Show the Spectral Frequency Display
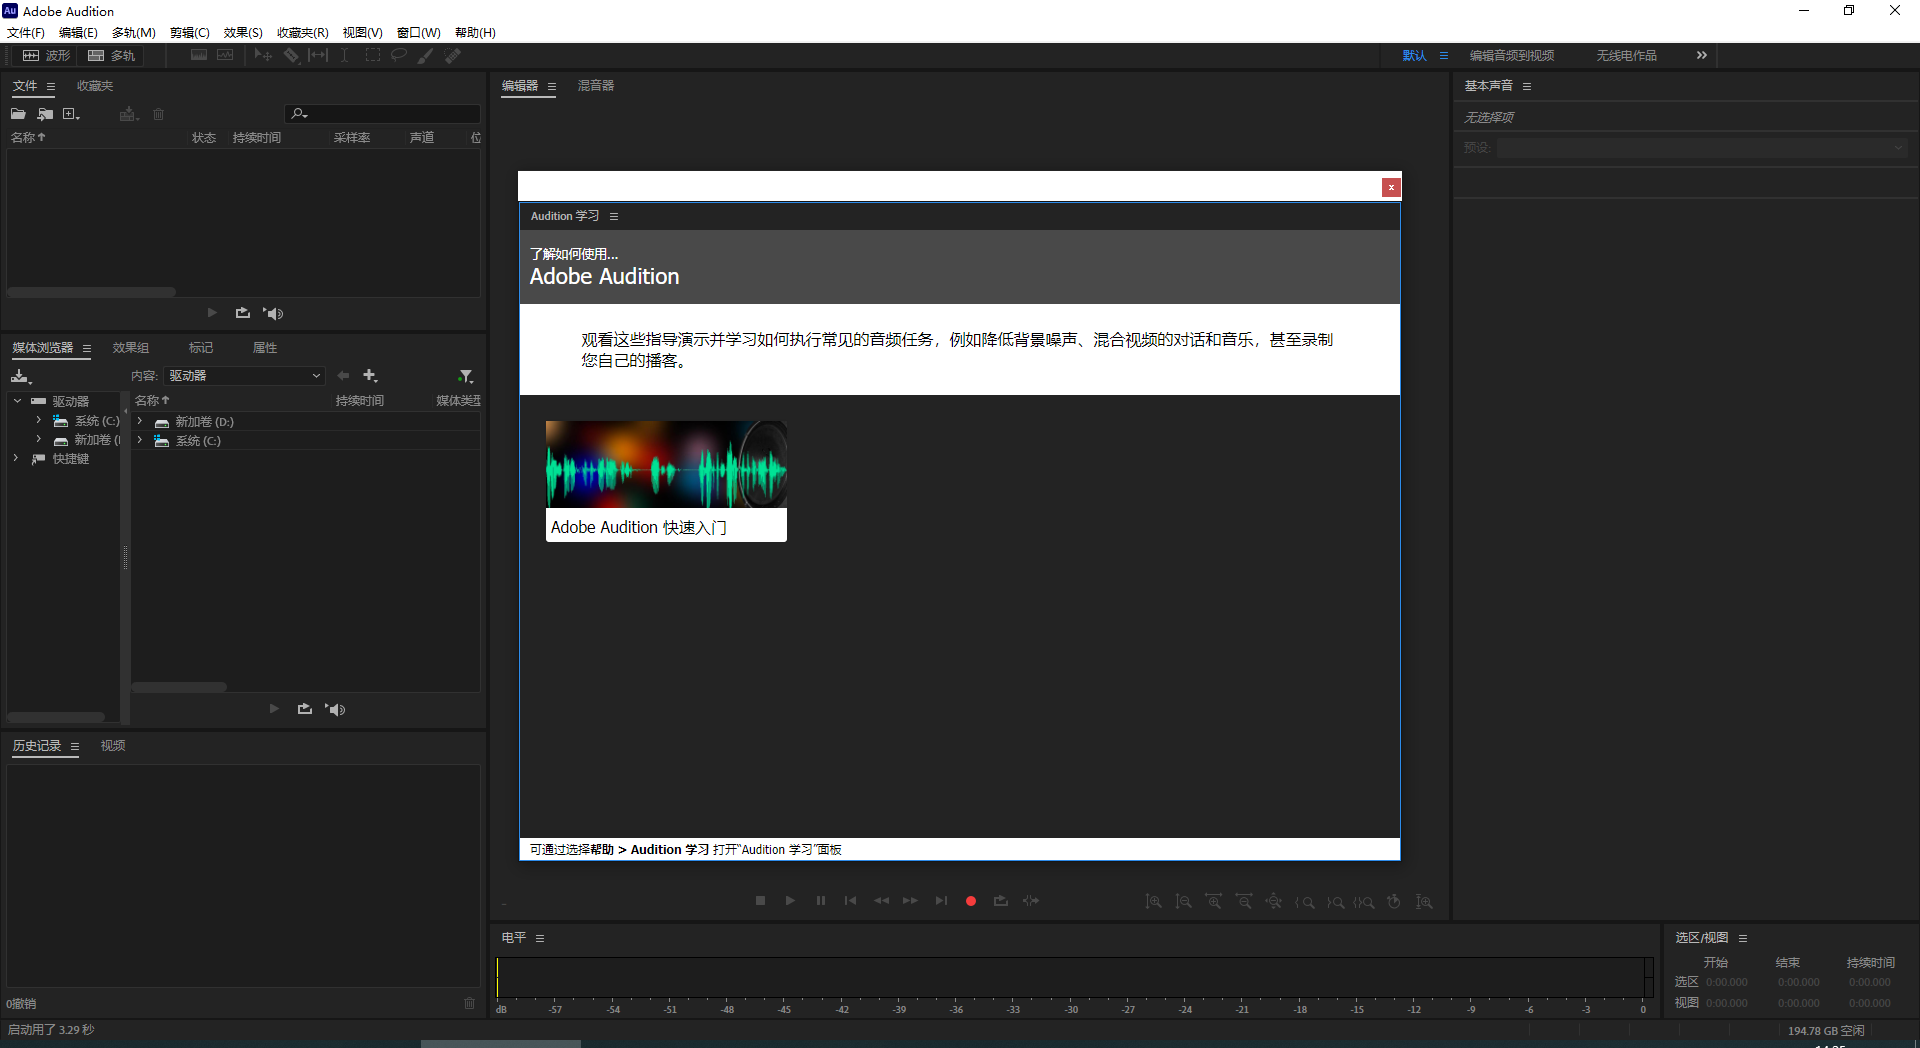 click(198, 55)
